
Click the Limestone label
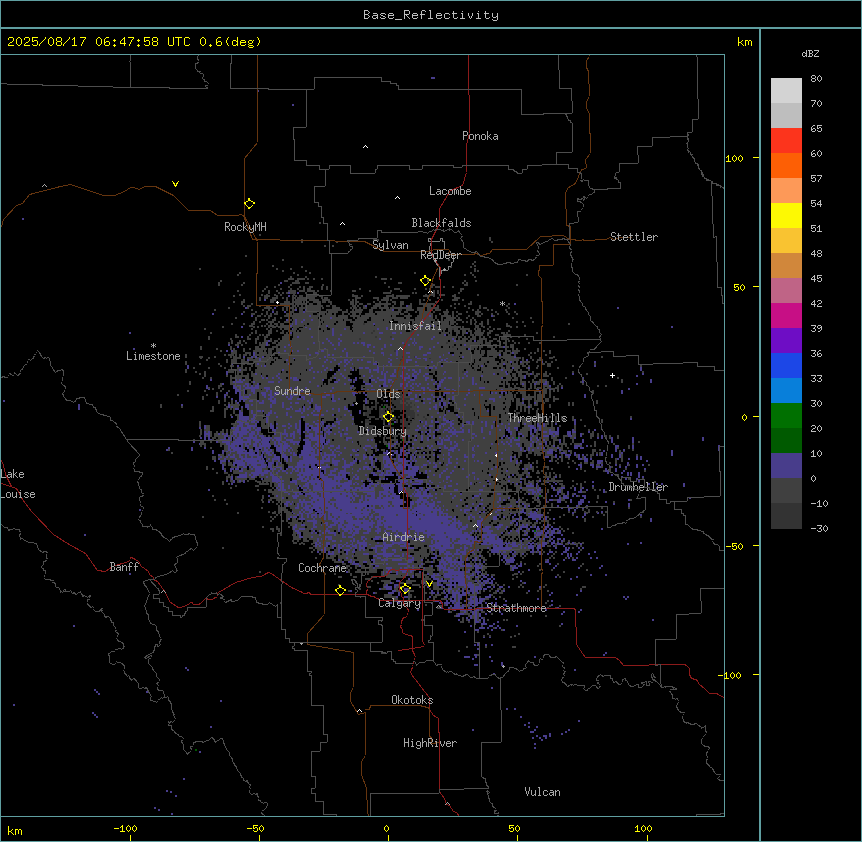(x=153, y=356)
